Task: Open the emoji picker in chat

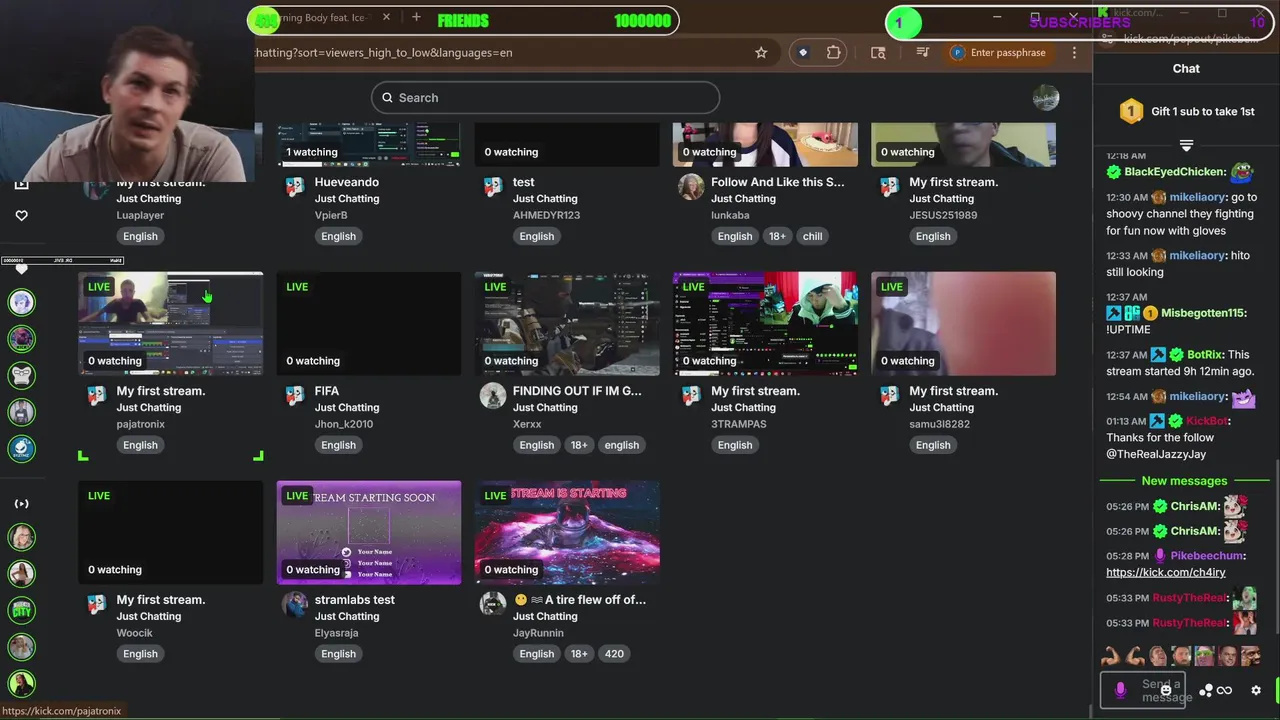Action: [1166, 691]
